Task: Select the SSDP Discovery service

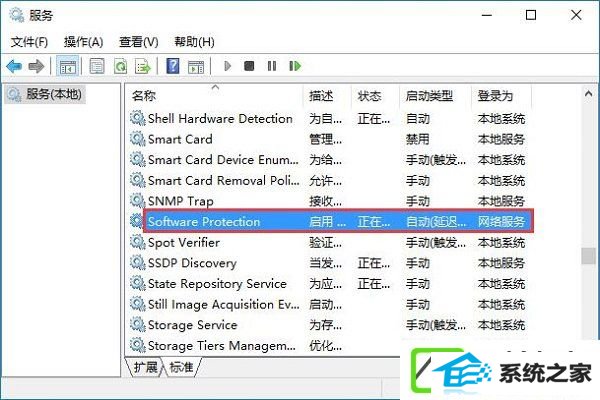Action: click(330, 263)
